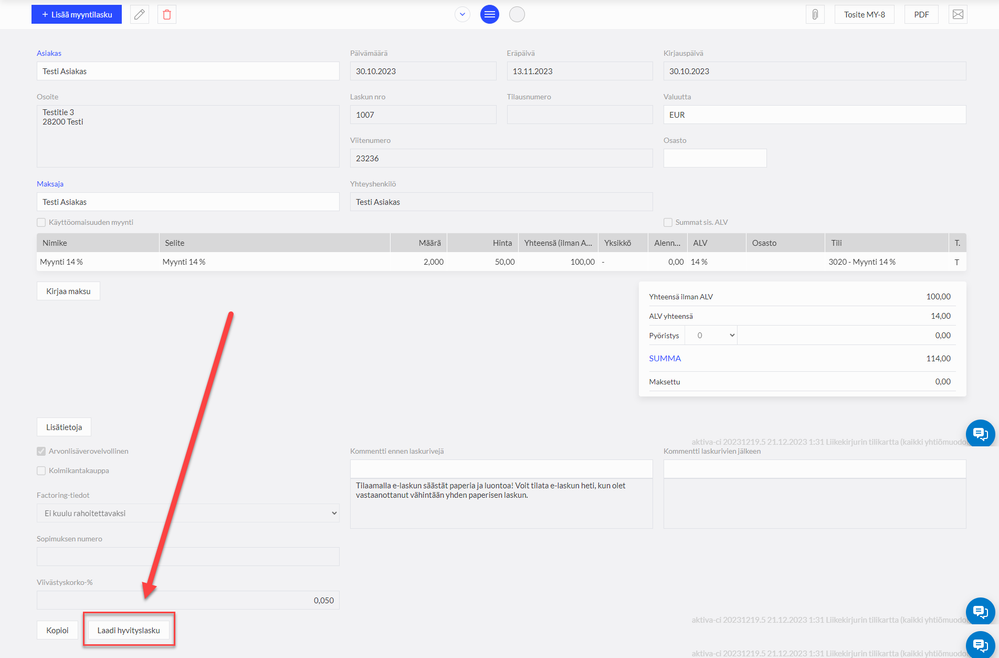Tick the Käyttöomaisuuden myynti checkbox

pyautogui.click(x=41, y=222)
